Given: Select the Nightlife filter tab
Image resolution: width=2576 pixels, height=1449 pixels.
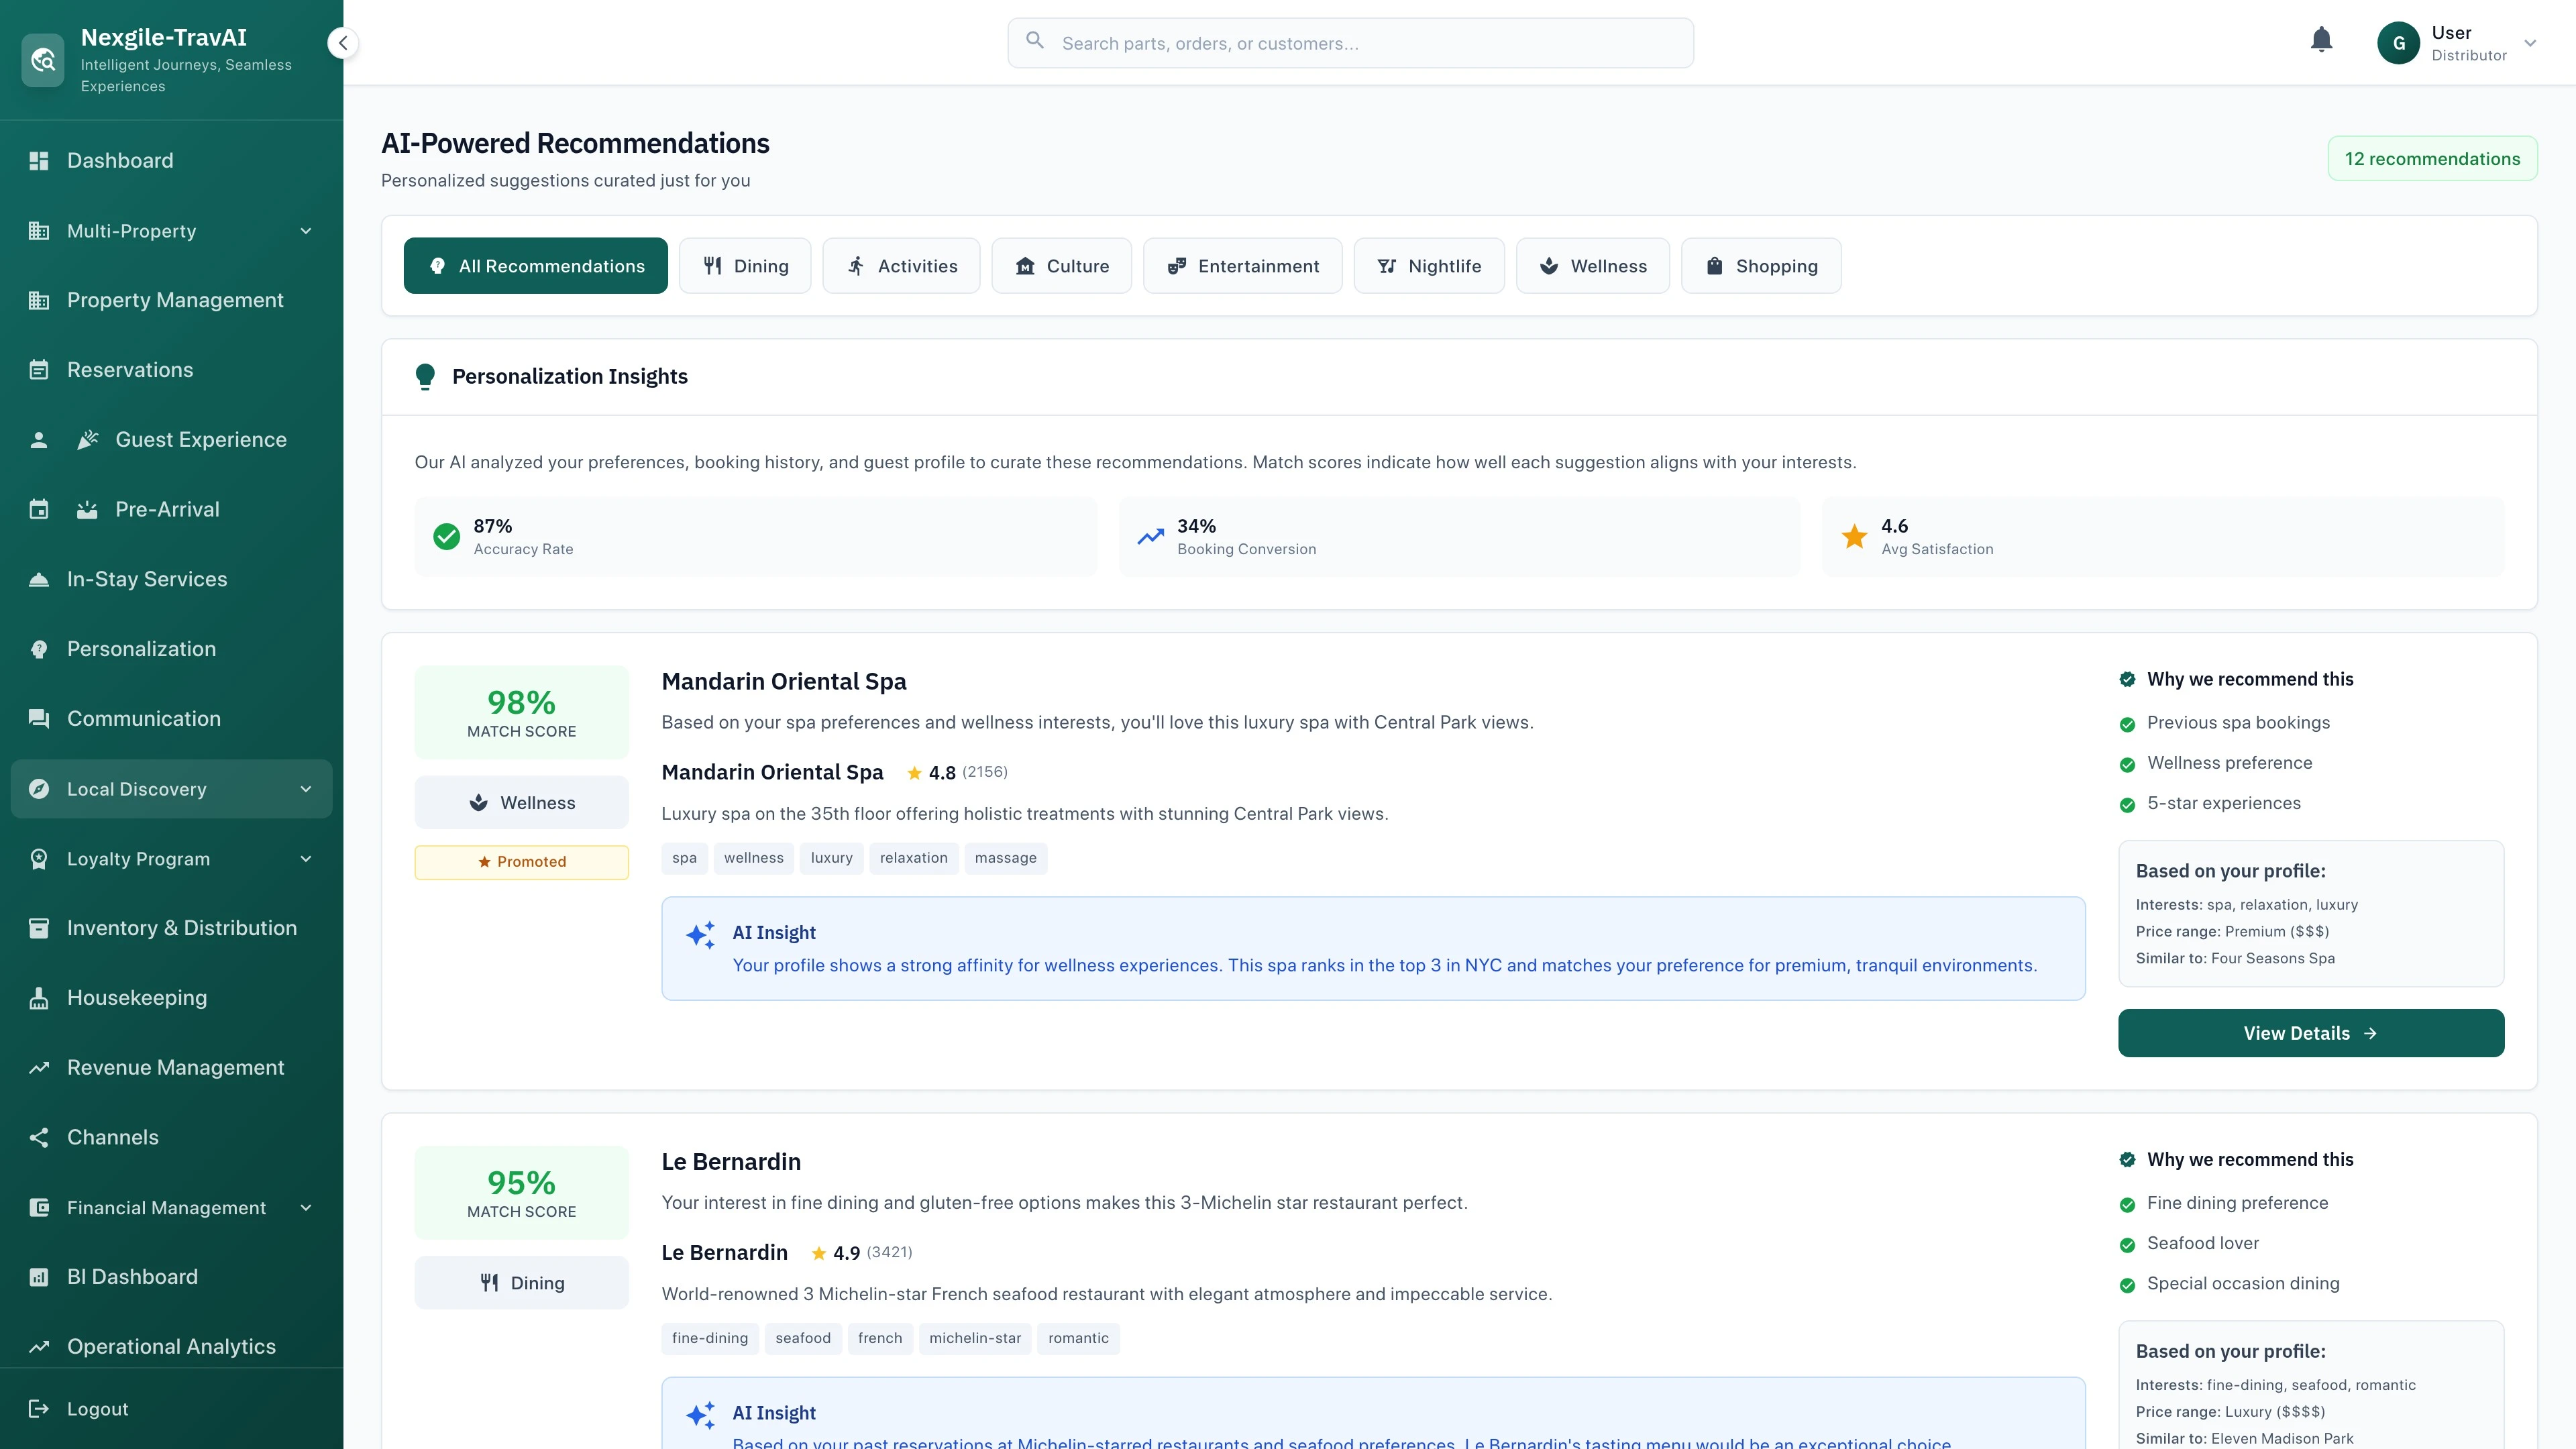Looking at the screenshot, I should 1428,266.
